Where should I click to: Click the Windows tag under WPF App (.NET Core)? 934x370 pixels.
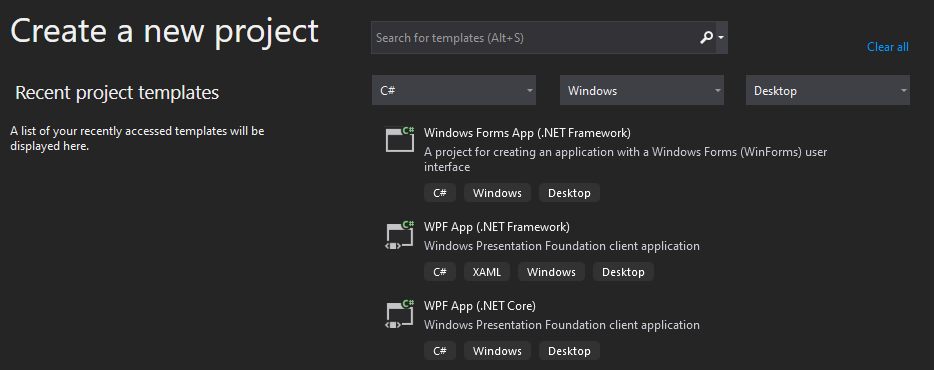(497, 351)
